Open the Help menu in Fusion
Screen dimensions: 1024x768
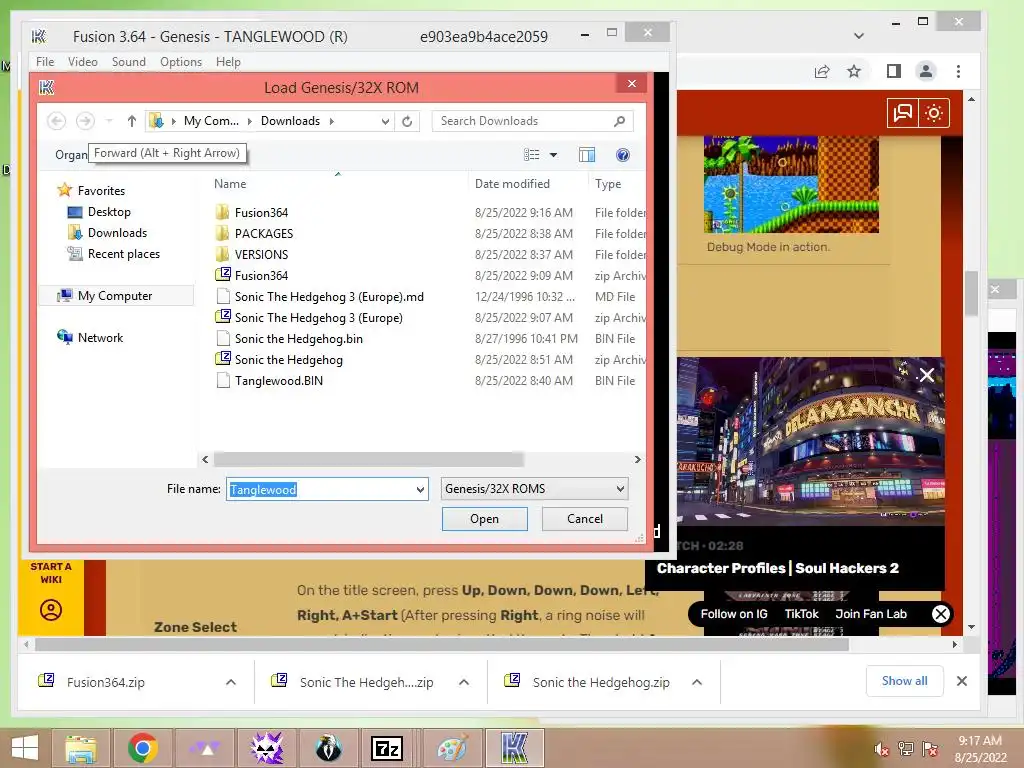(229, 62)
